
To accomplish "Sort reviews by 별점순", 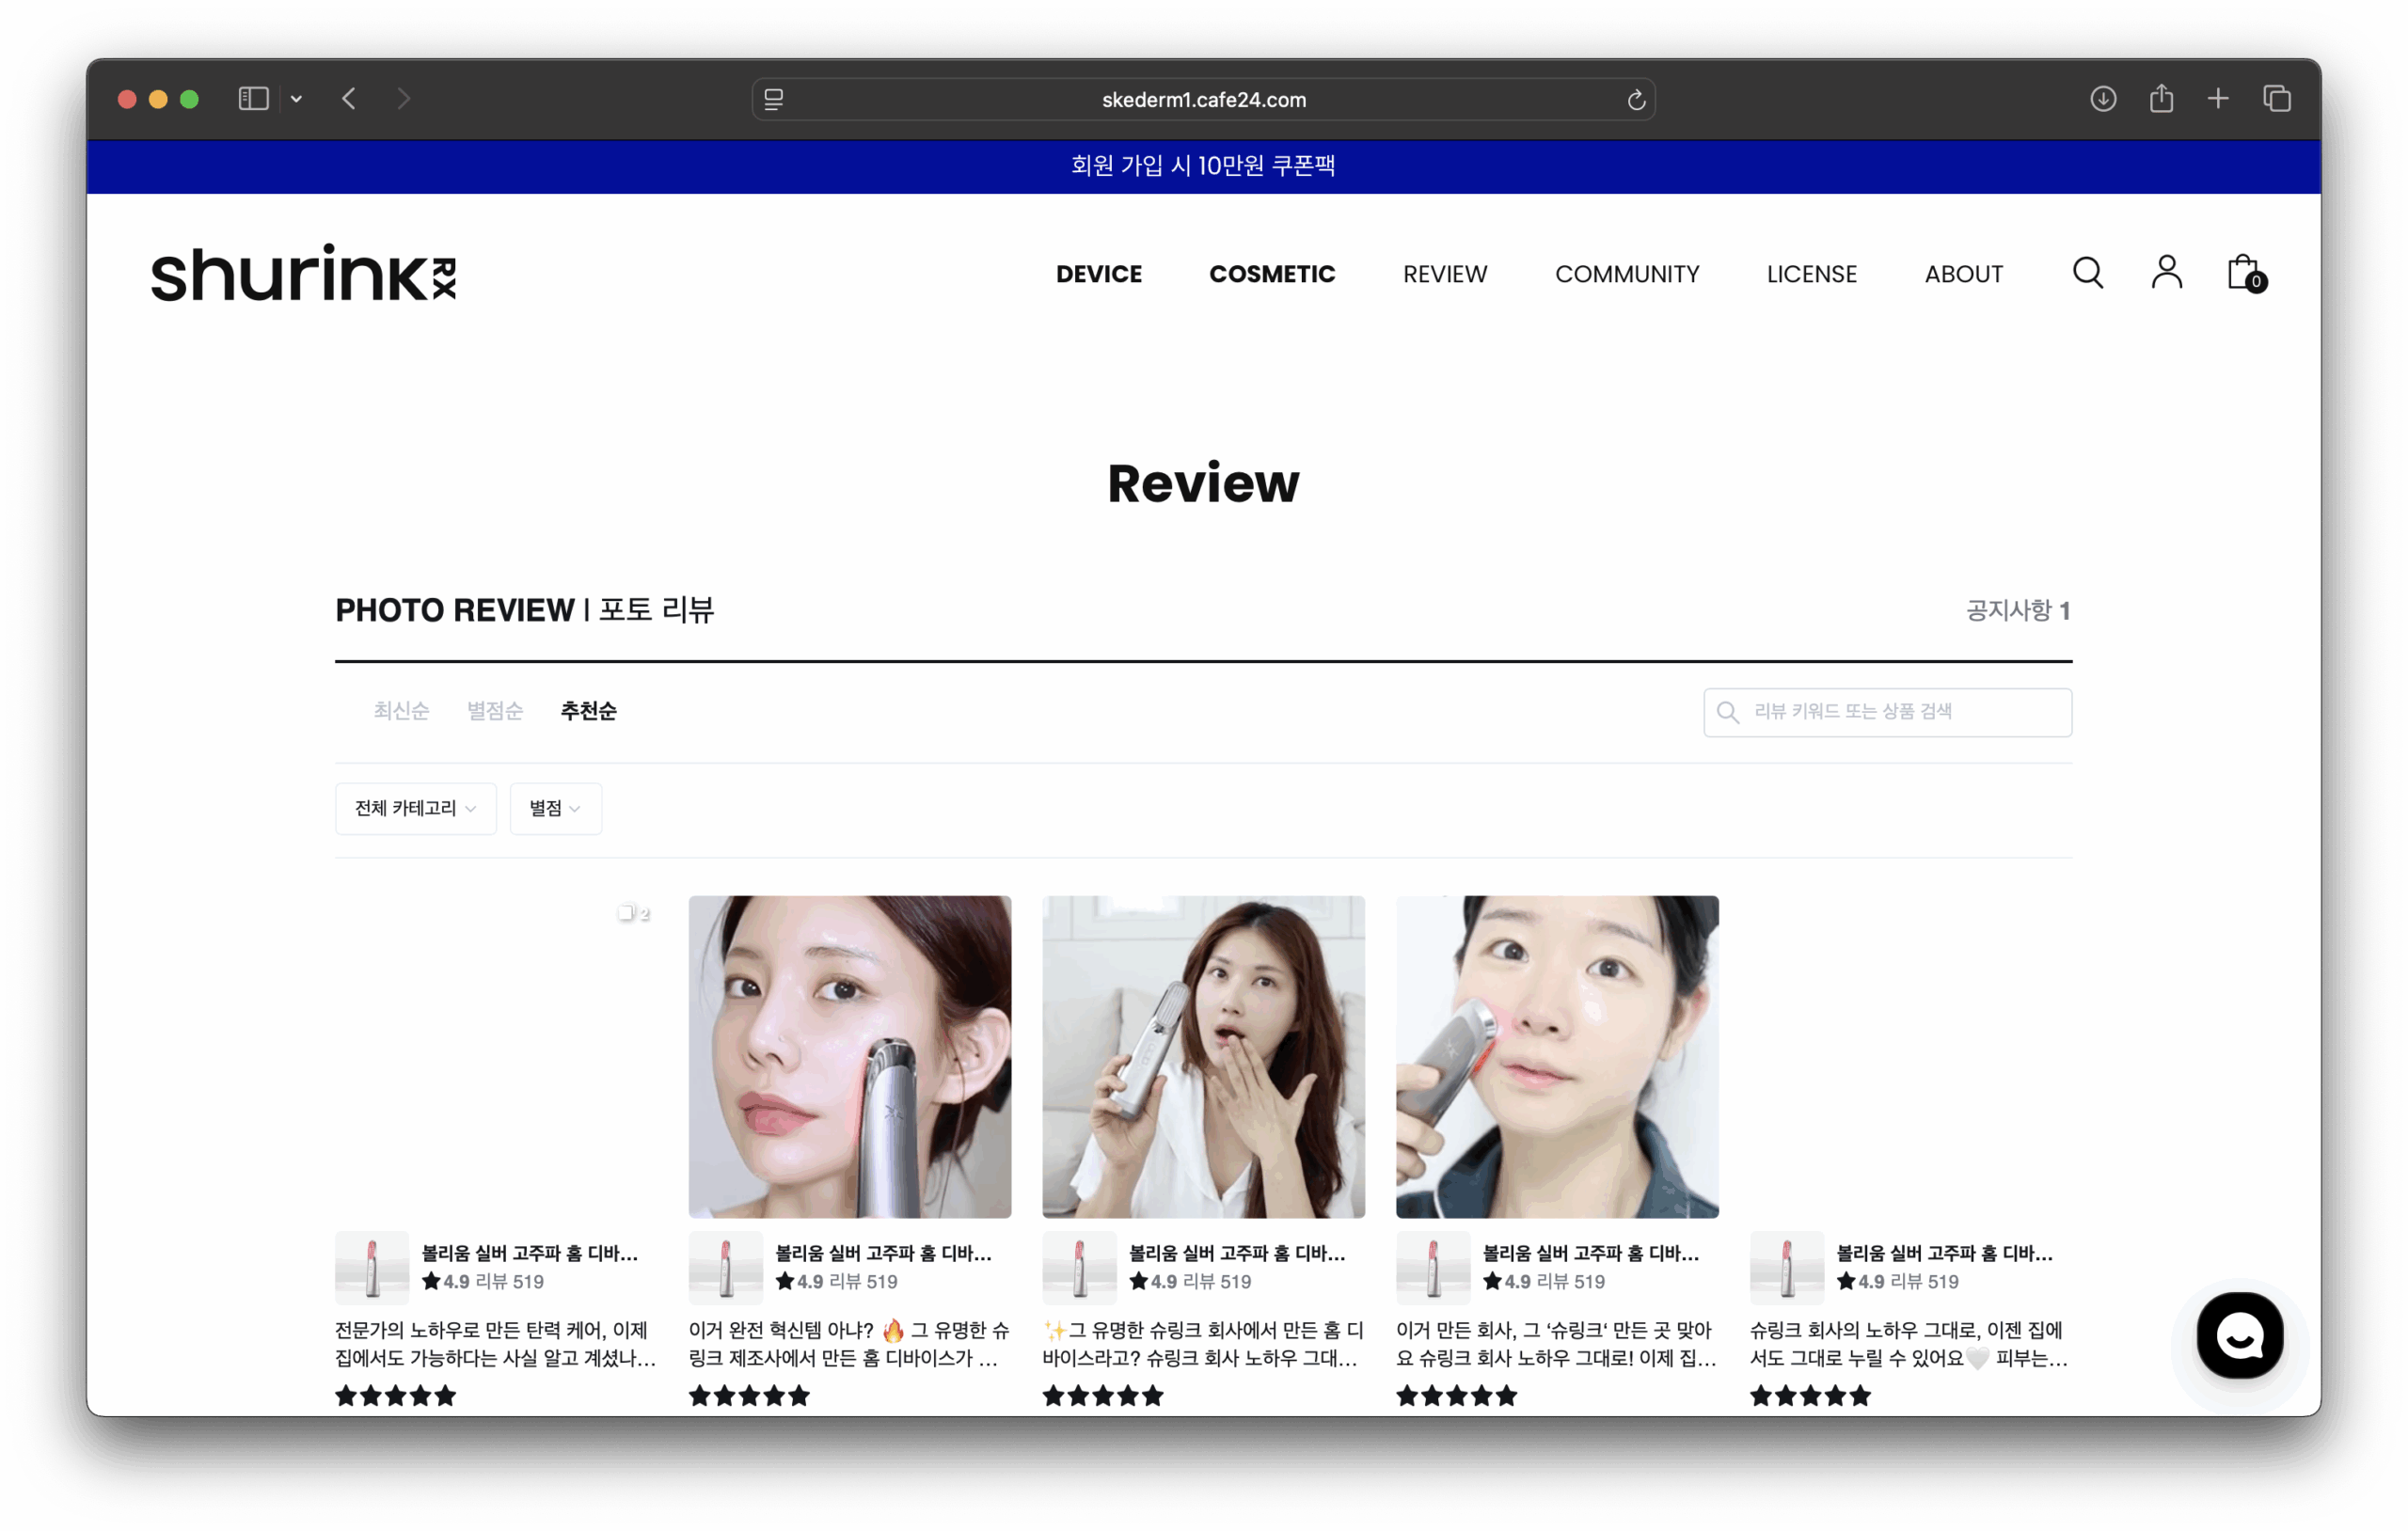I will click(x=495, y=711).
